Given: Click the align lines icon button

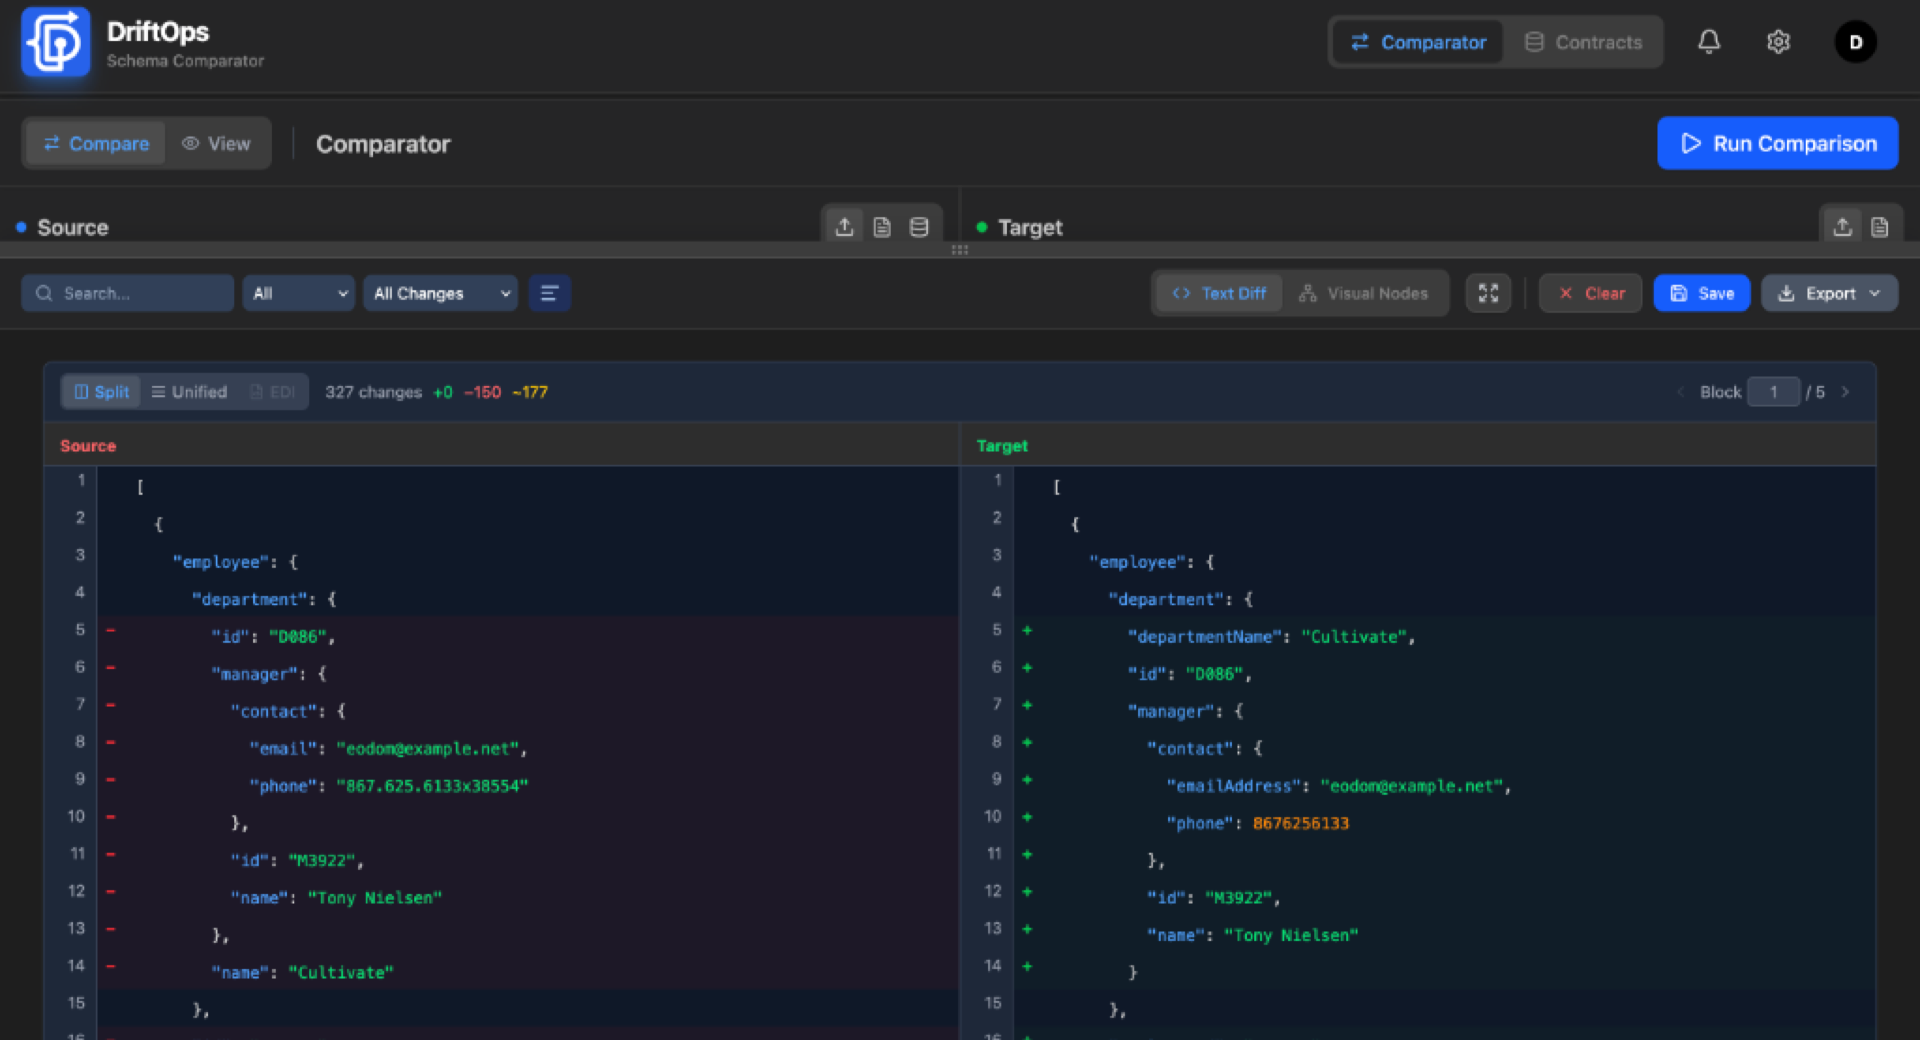Looking at the screenshot, I should (549, 293).
